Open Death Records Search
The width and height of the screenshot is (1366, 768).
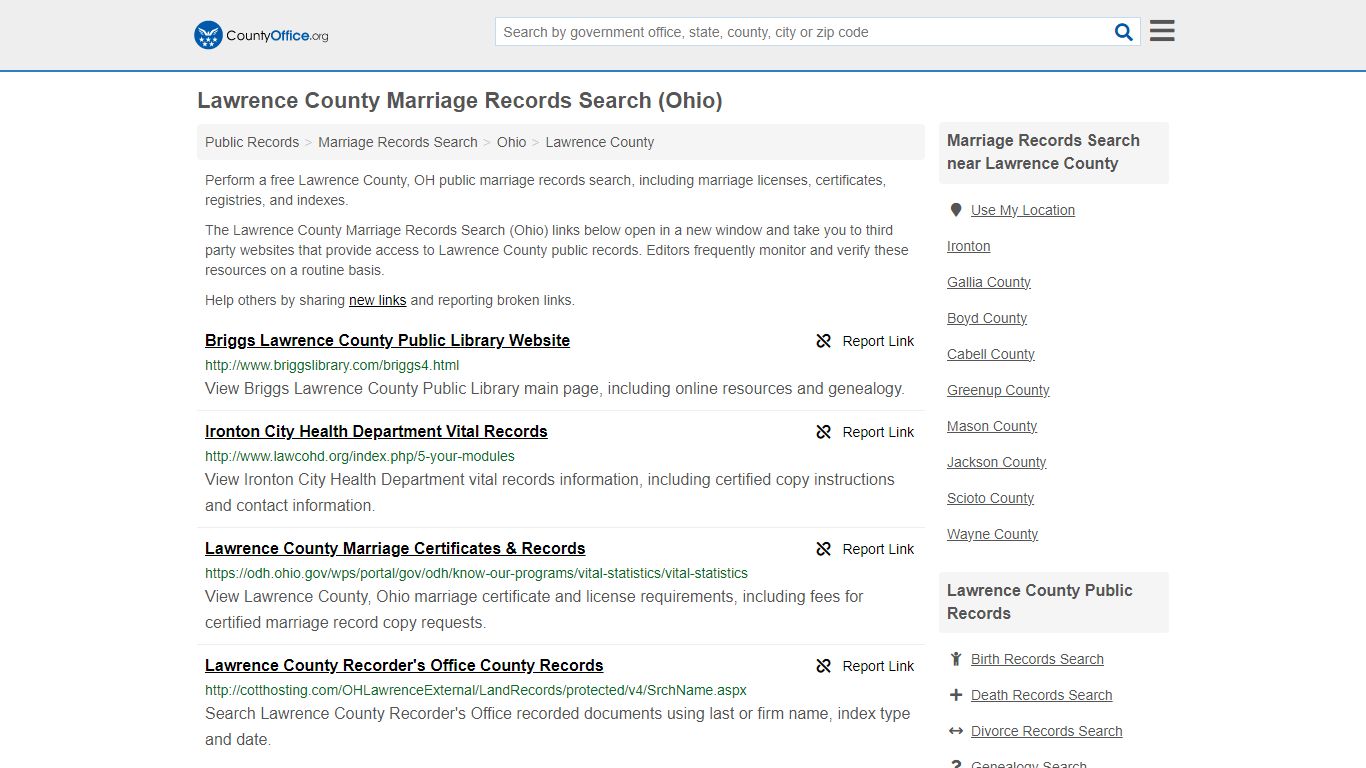pyautogui.click(x=1041, y=695)
